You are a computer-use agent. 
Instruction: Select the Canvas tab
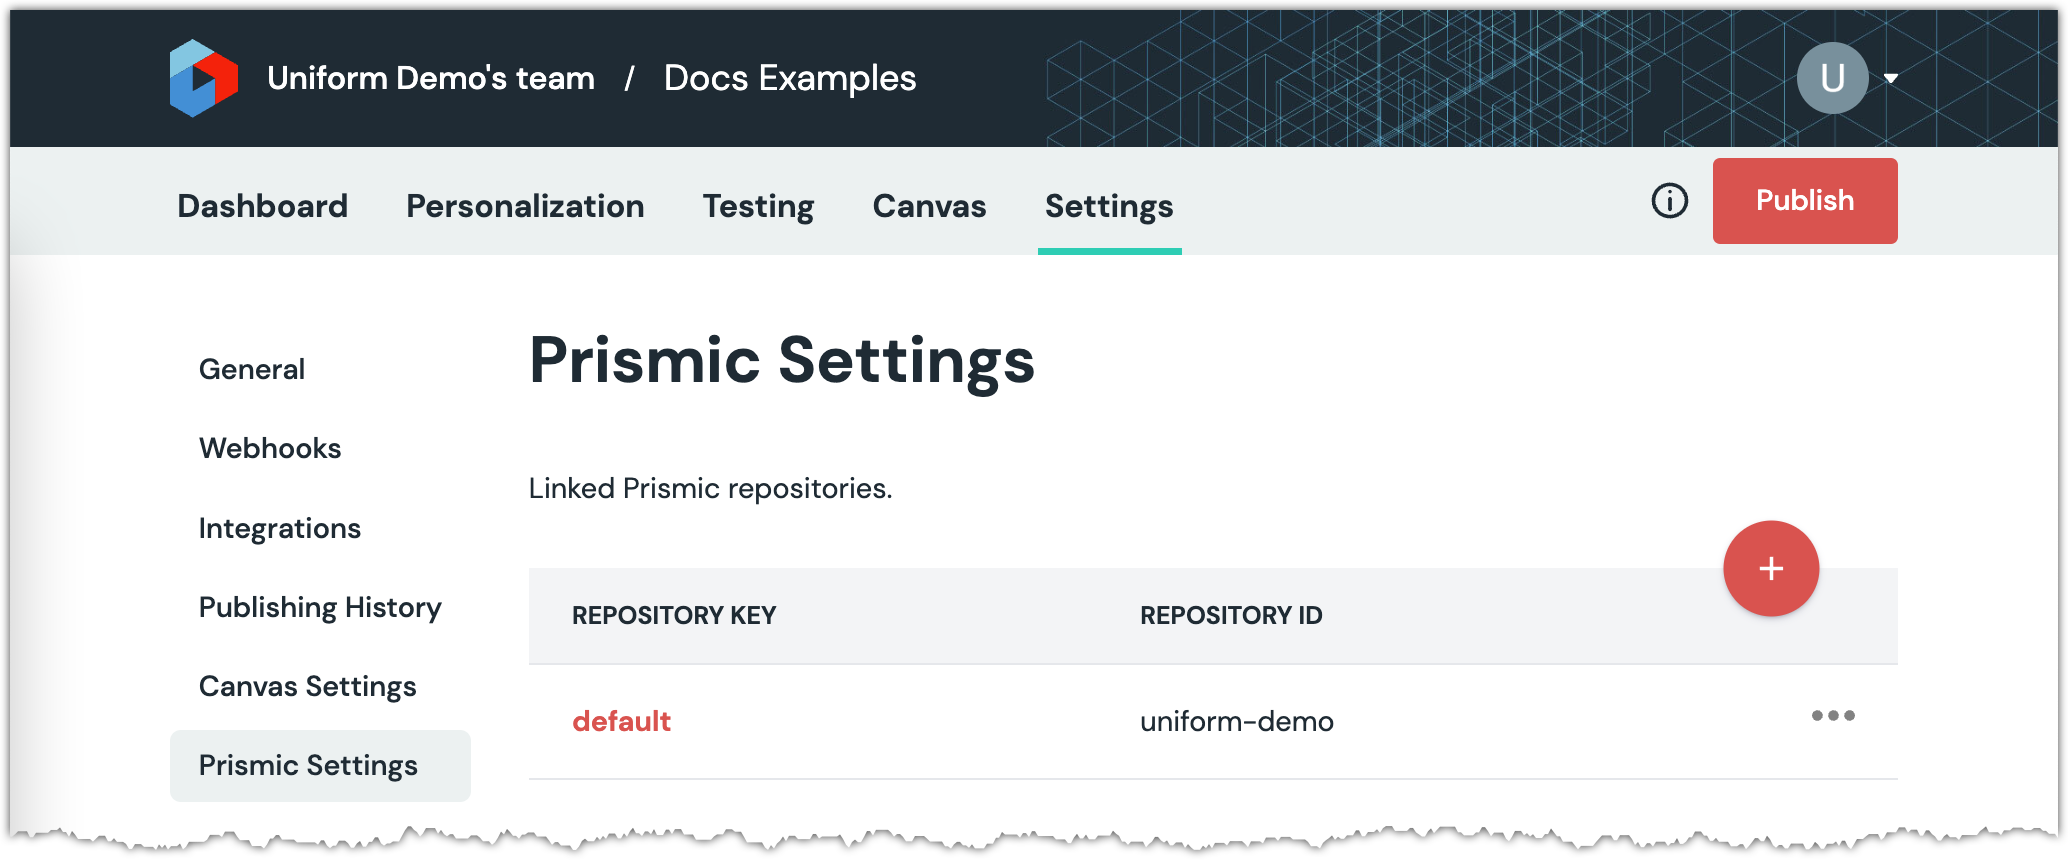point(929,206)
